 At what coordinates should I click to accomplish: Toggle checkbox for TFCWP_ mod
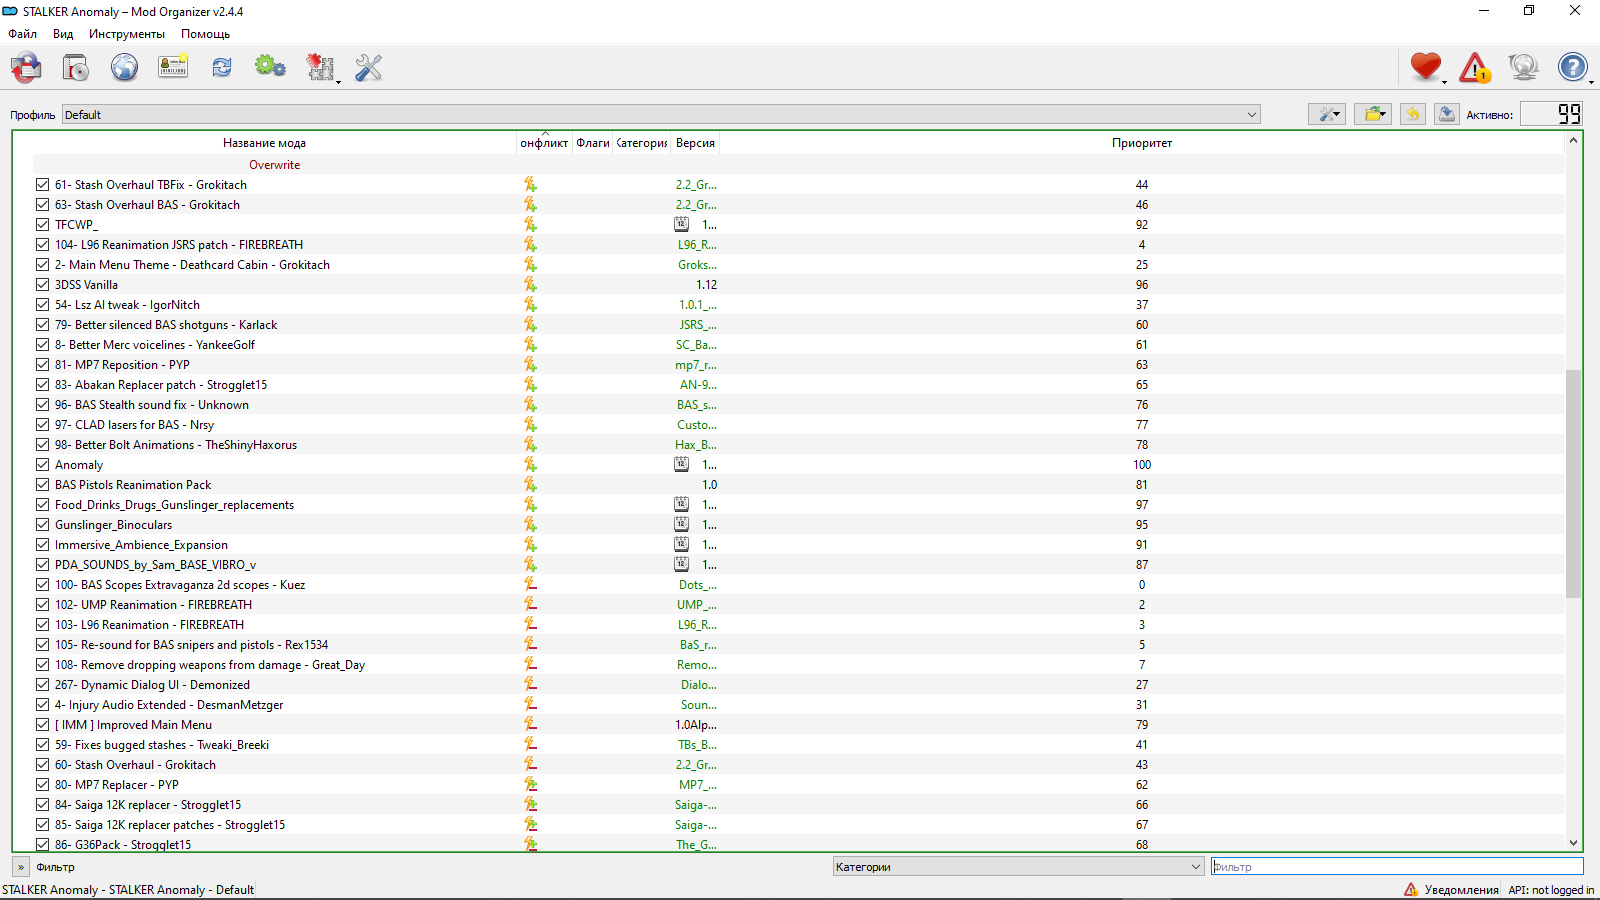point(42,224)
